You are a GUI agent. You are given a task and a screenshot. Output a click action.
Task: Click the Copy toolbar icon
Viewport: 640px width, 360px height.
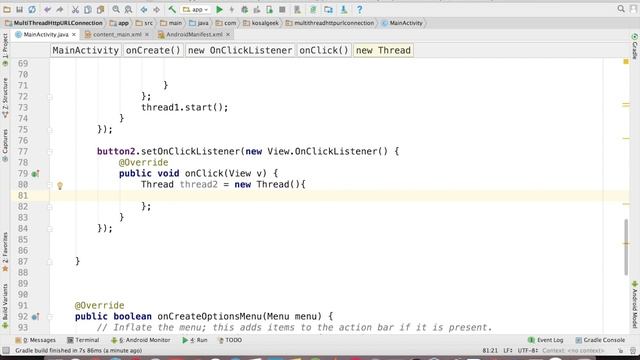click(88, 9)
